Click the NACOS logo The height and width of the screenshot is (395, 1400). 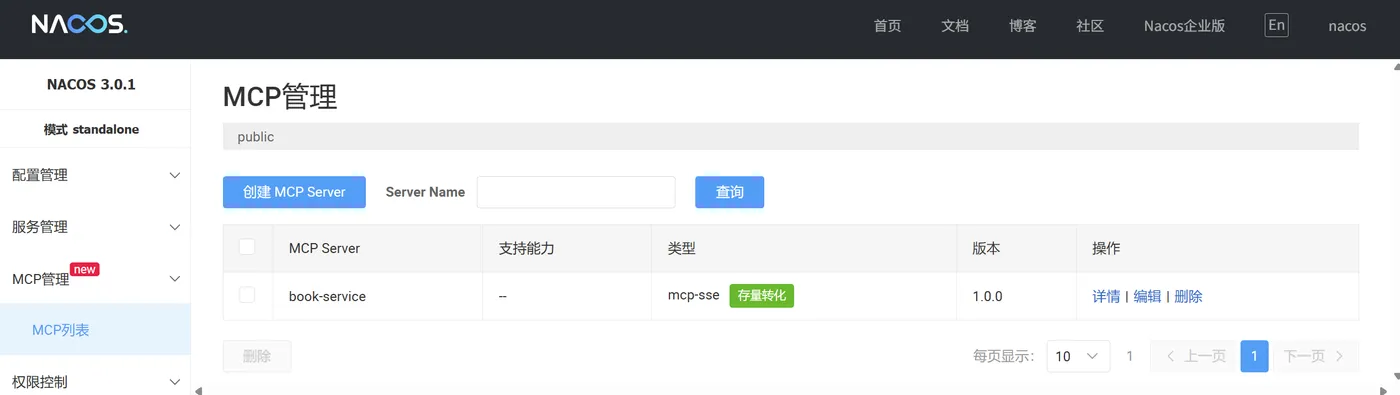point(79,25)
